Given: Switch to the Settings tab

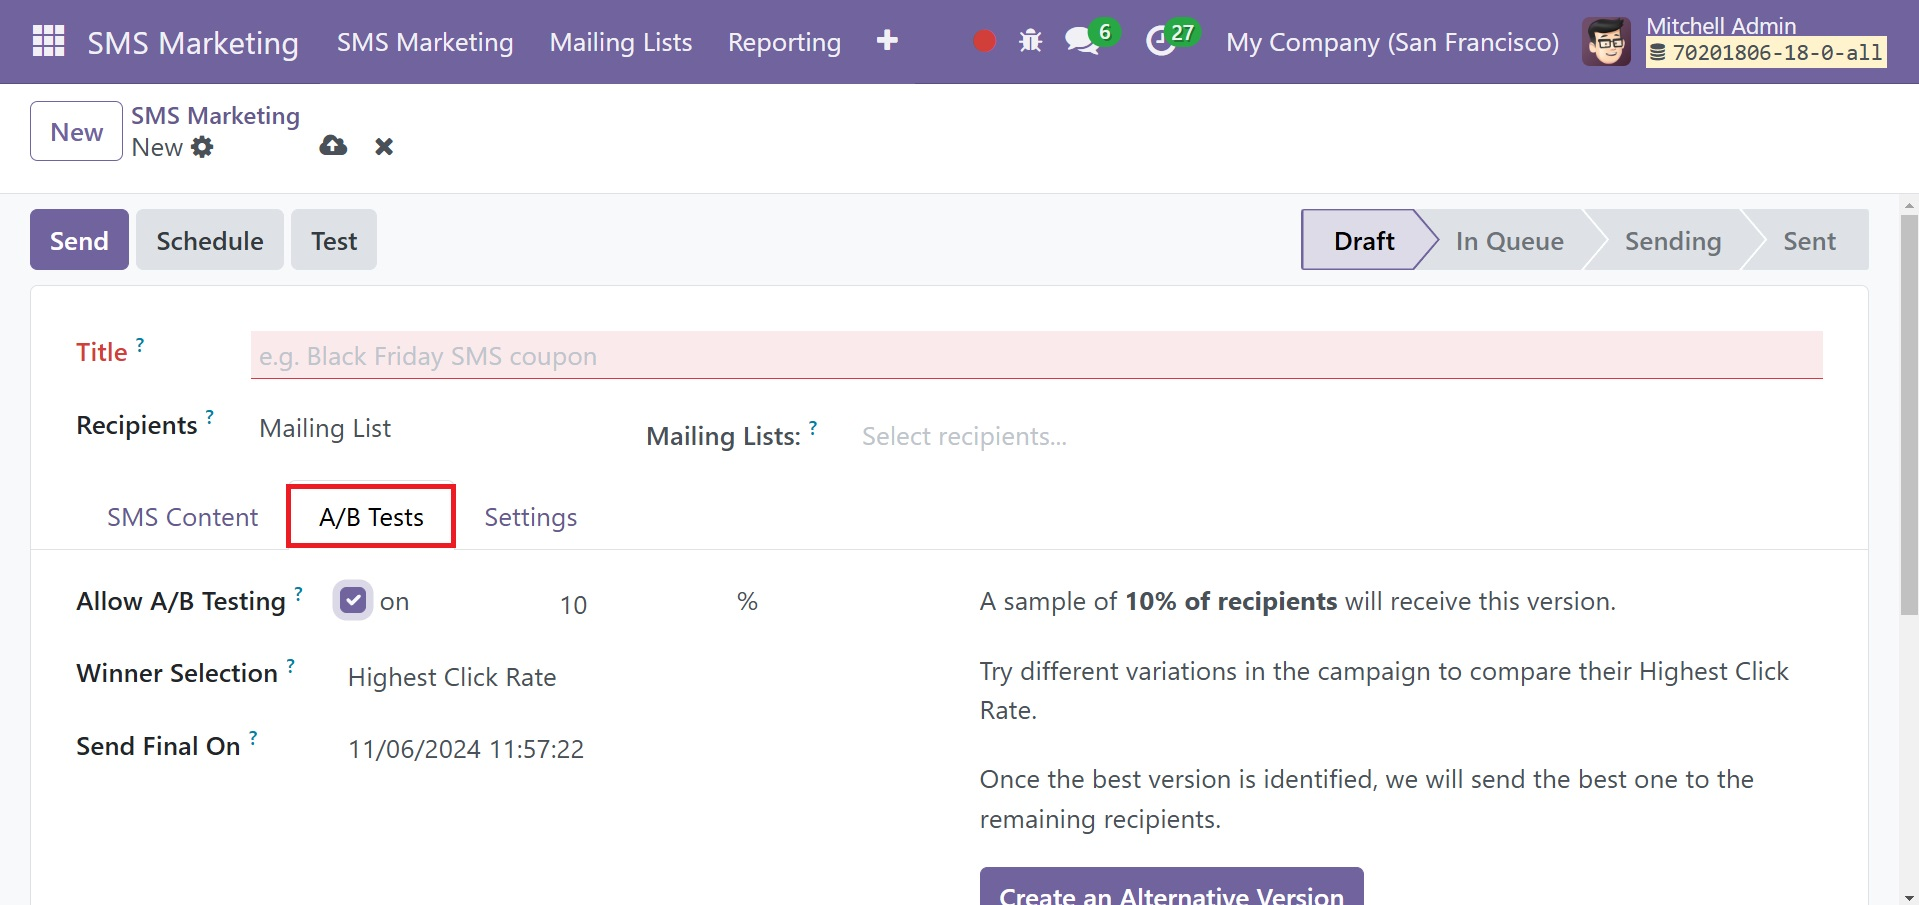Looking at the screenshot, I should point(531,517).
